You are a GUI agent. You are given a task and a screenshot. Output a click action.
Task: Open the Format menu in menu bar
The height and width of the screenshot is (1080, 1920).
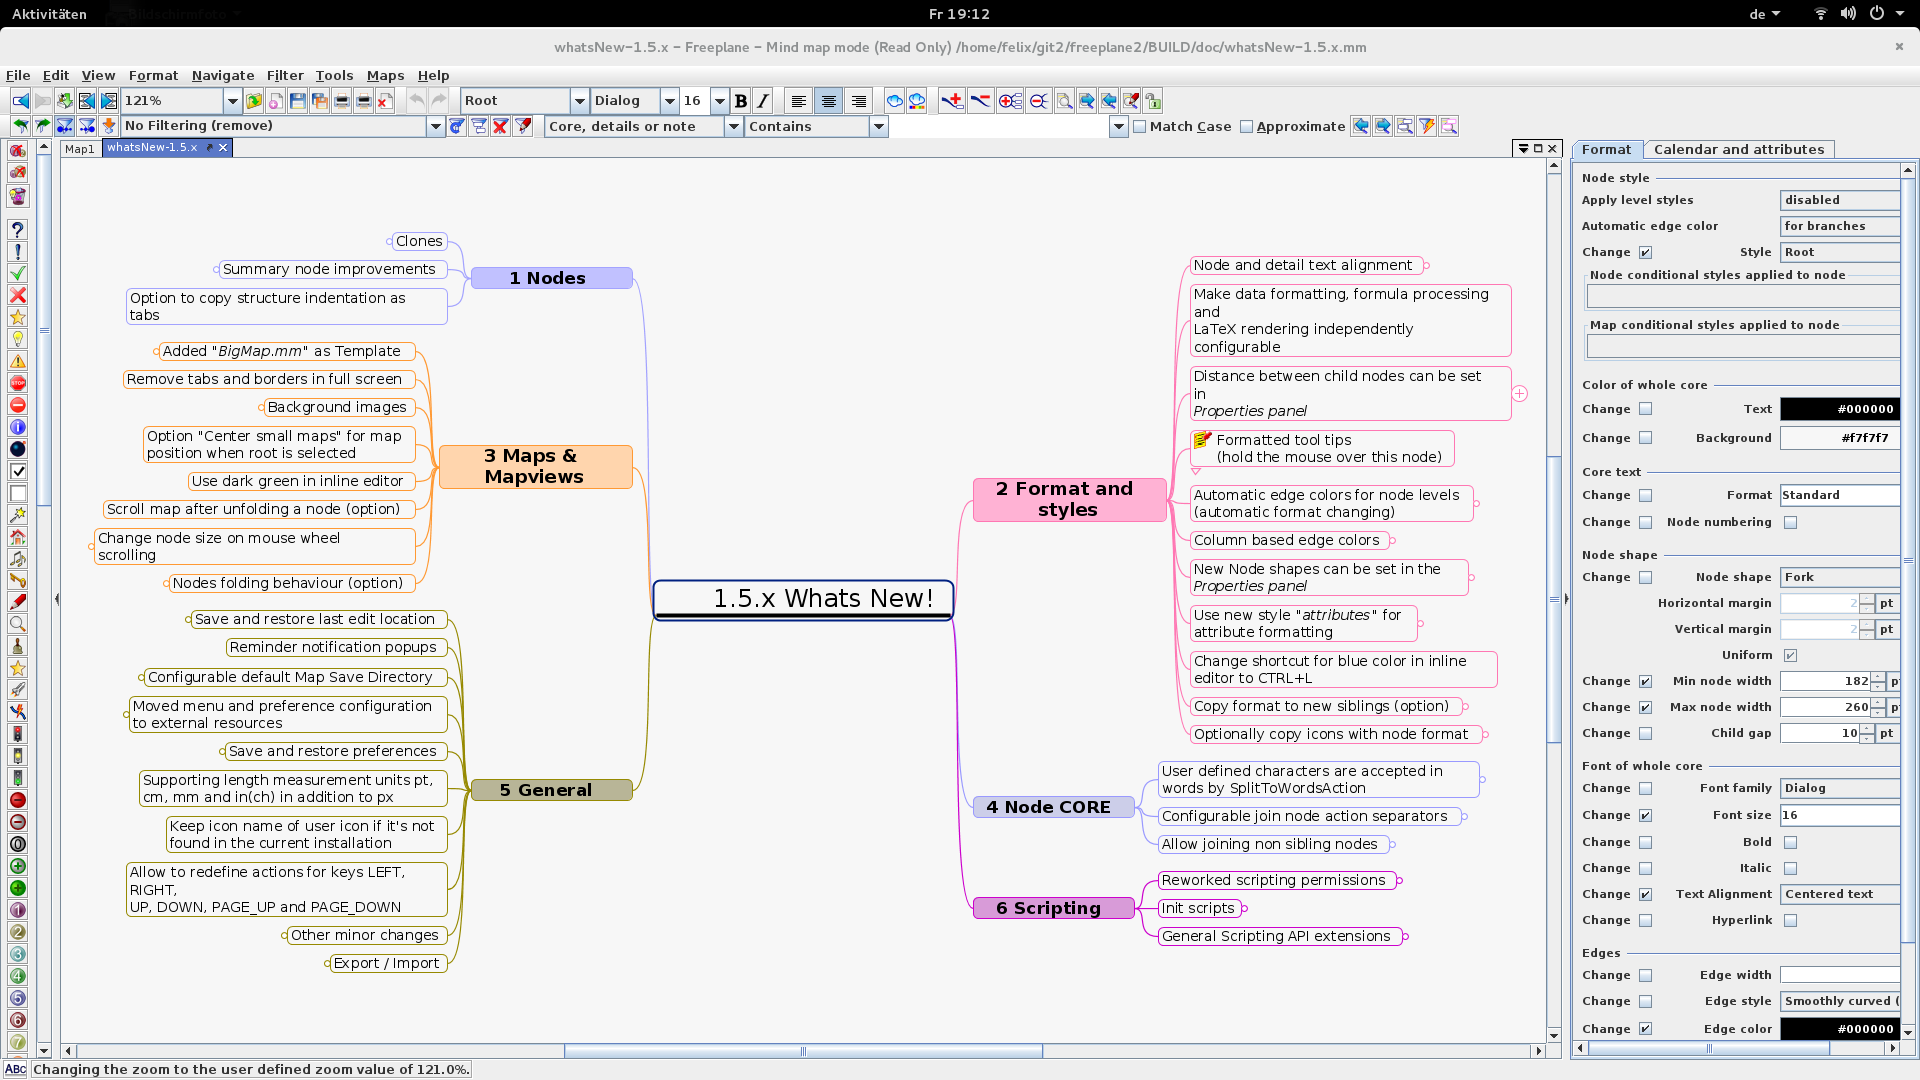(x=152, y=75)
